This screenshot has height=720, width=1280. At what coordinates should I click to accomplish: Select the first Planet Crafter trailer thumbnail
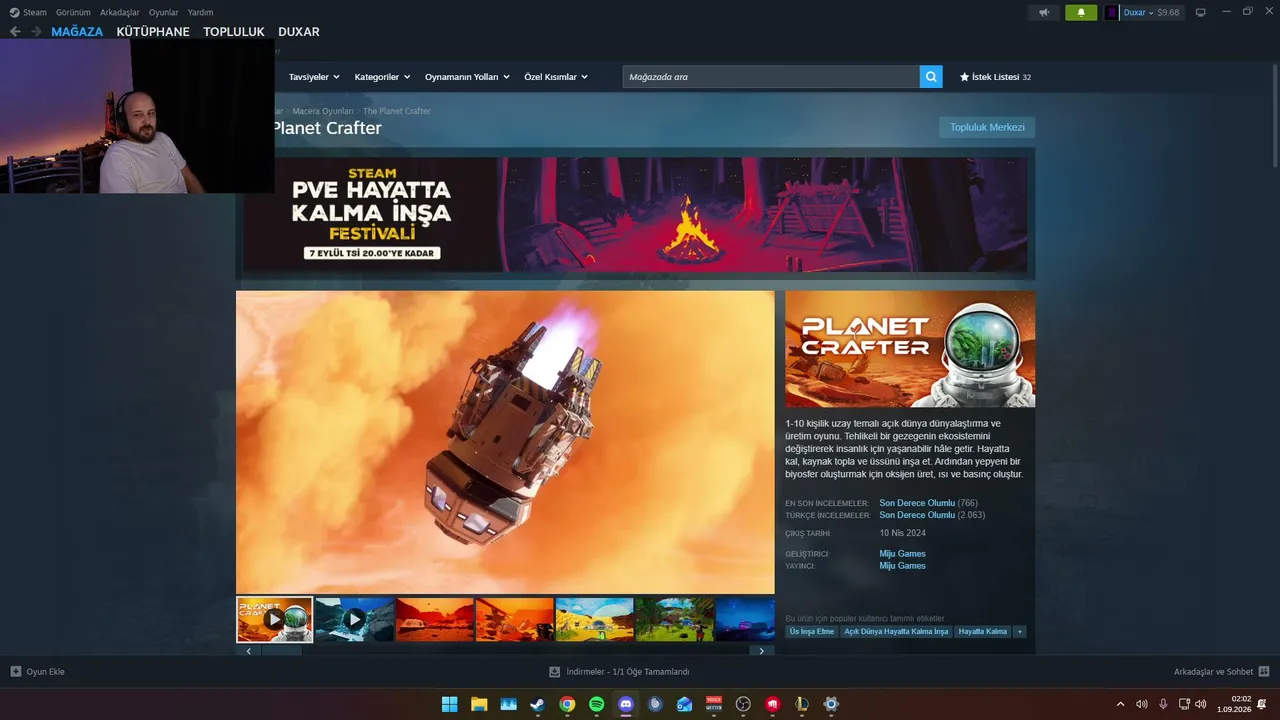click(275, 620)
